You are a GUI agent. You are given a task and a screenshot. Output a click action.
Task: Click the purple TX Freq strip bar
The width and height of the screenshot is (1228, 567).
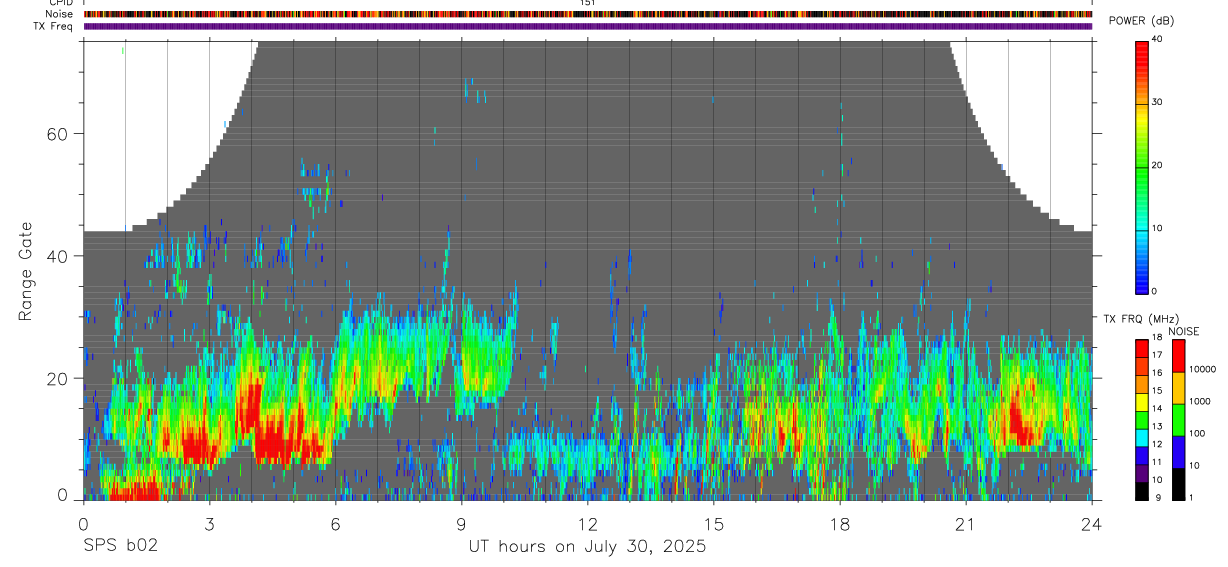(588, 26)
